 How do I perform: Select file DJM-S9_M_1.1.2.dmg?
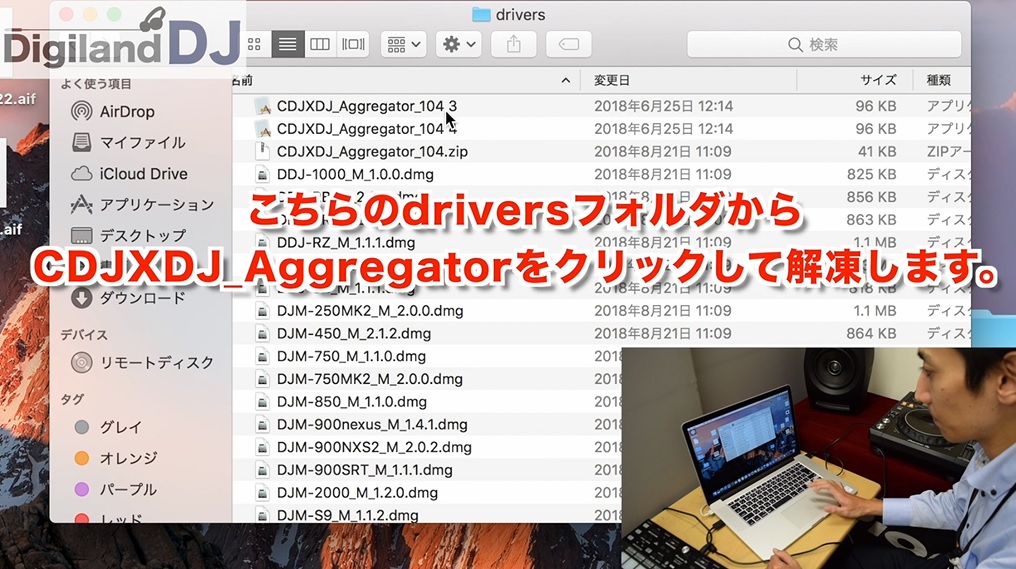(x=347, y=515)
